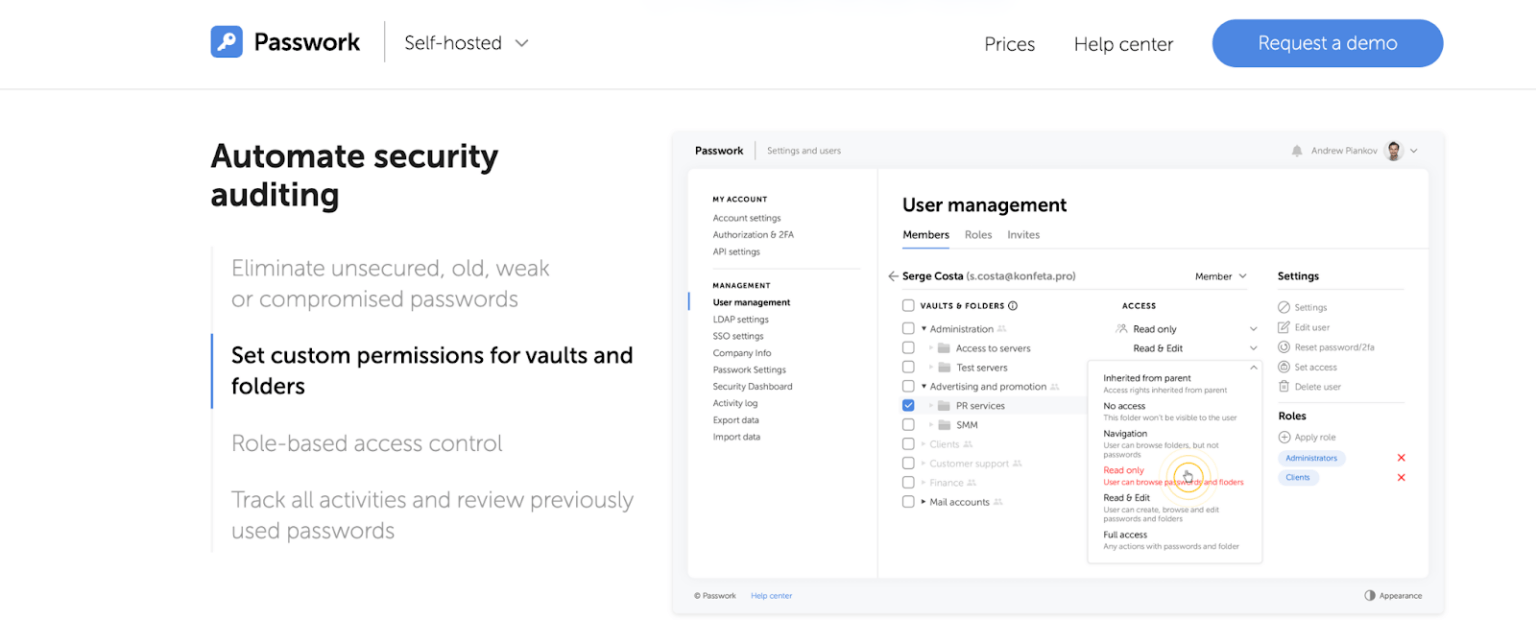
Task: Click the folder icon of PR services
Action: point(943,405)
